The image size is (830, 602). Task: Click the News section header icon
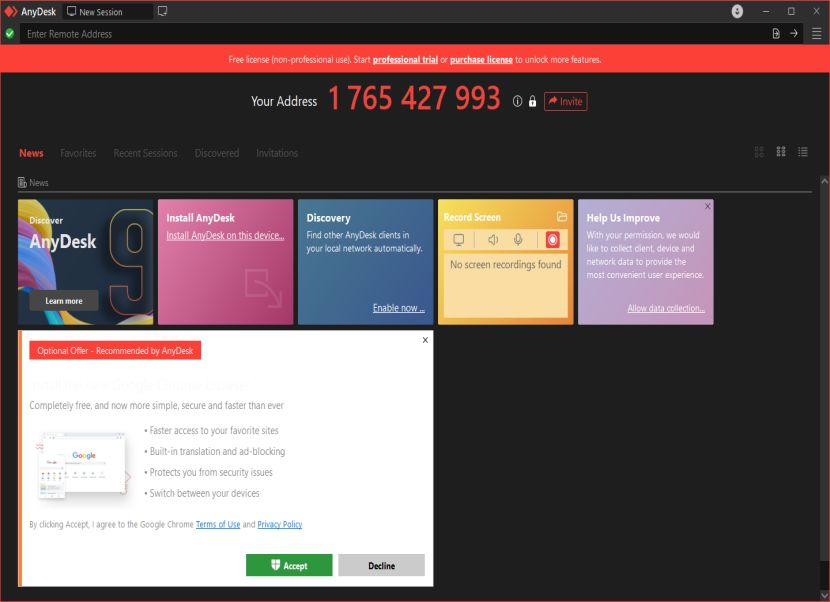click(x=22, y=183)
